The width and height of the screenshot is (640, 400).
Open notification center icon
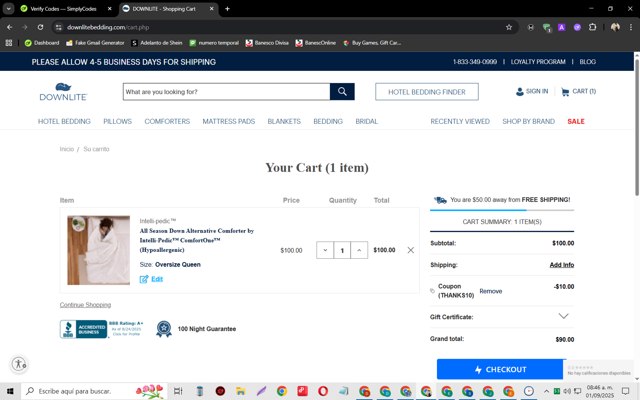coord(625,391)
